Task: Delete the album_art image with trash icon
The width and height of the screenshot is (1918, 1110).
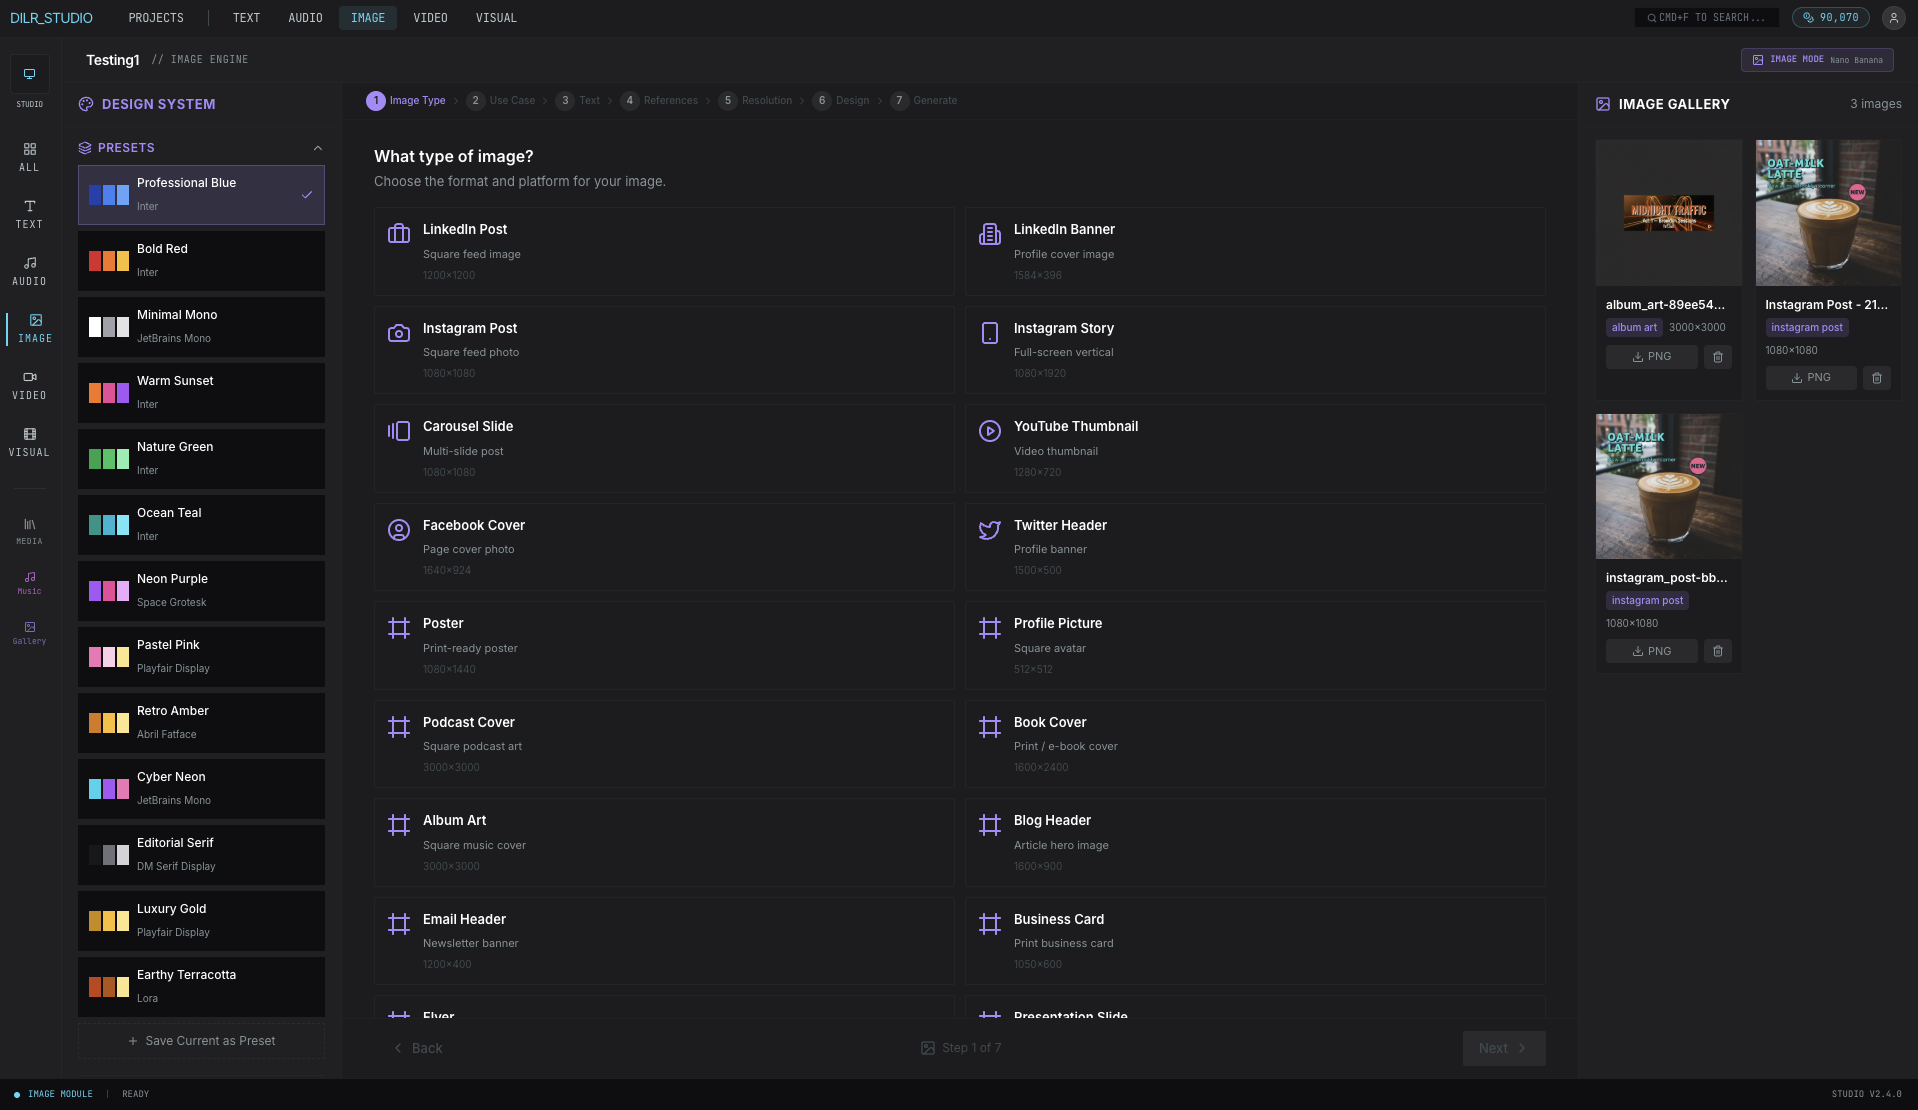Action: pos(1717,357)
